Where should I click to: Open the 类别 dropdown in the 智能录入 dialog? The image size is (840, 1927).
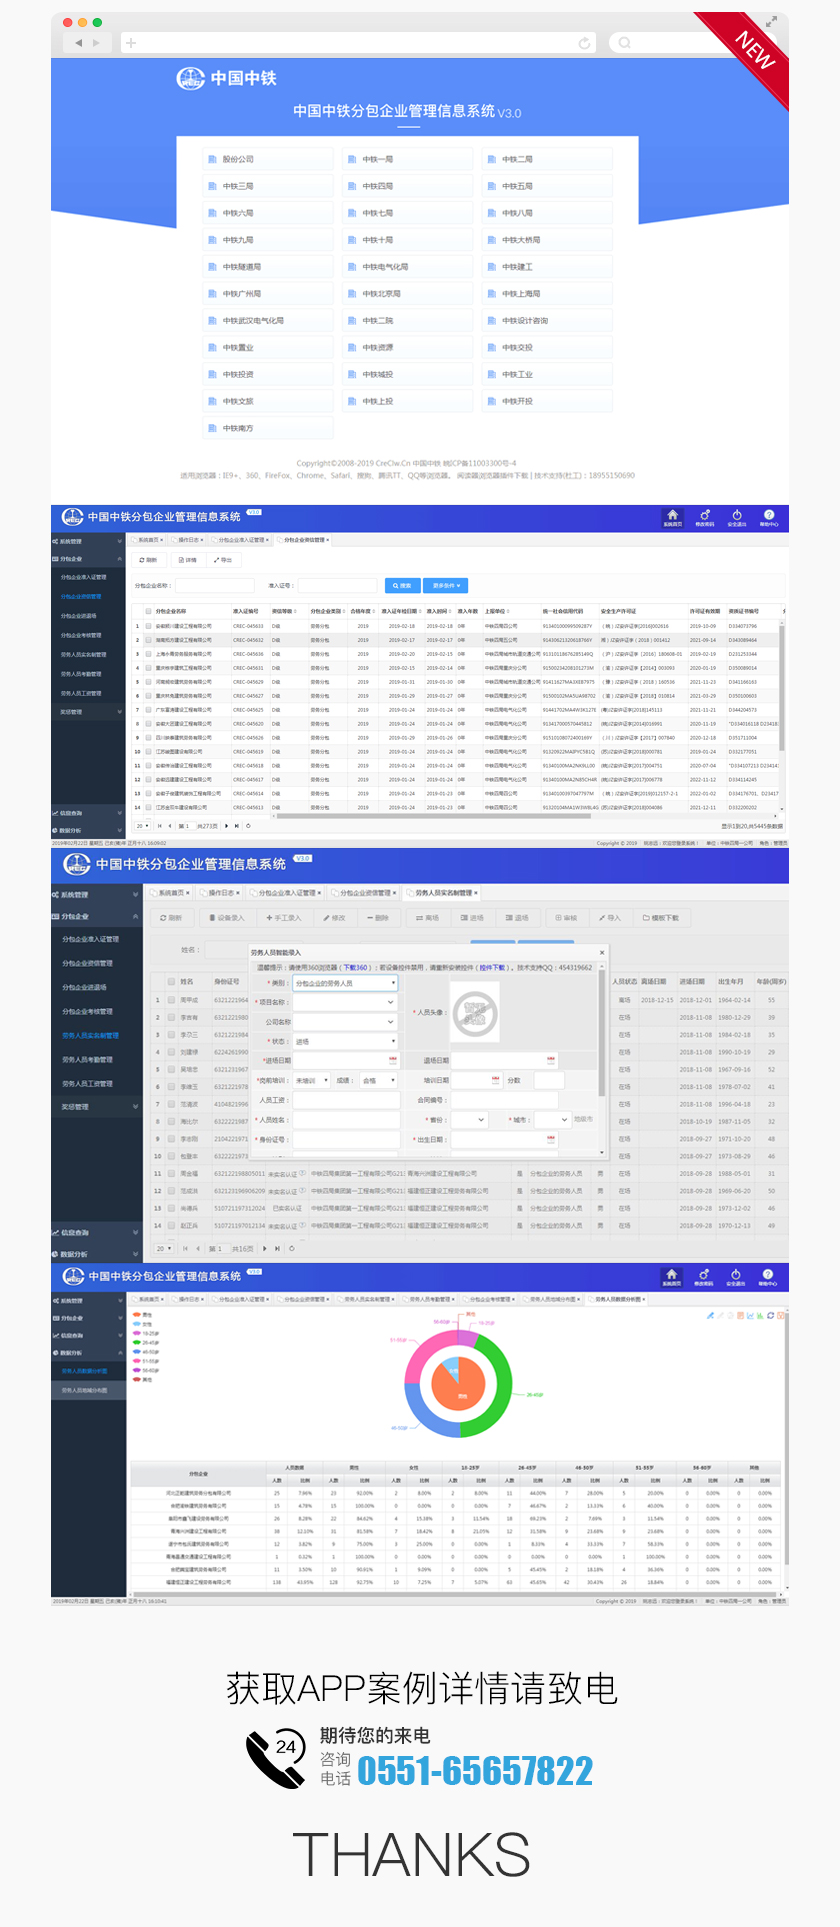point(345,983)
